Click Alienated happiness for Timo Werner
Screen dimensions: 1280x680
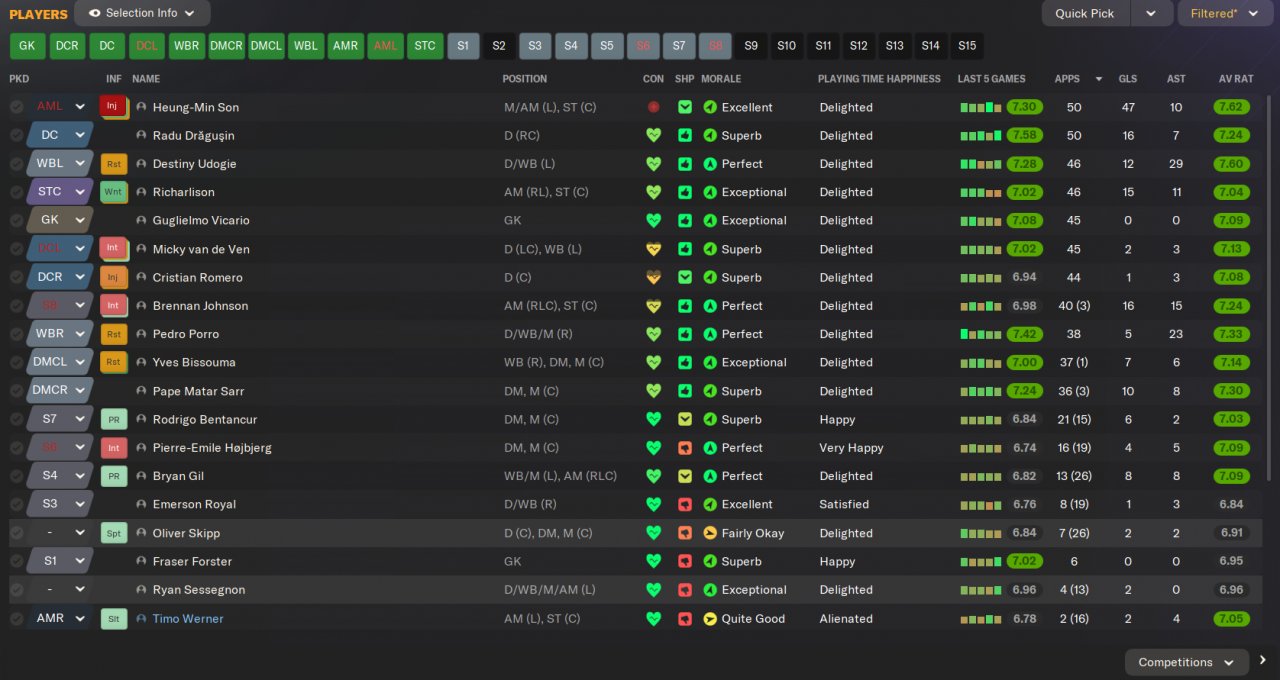coord(846,619)
